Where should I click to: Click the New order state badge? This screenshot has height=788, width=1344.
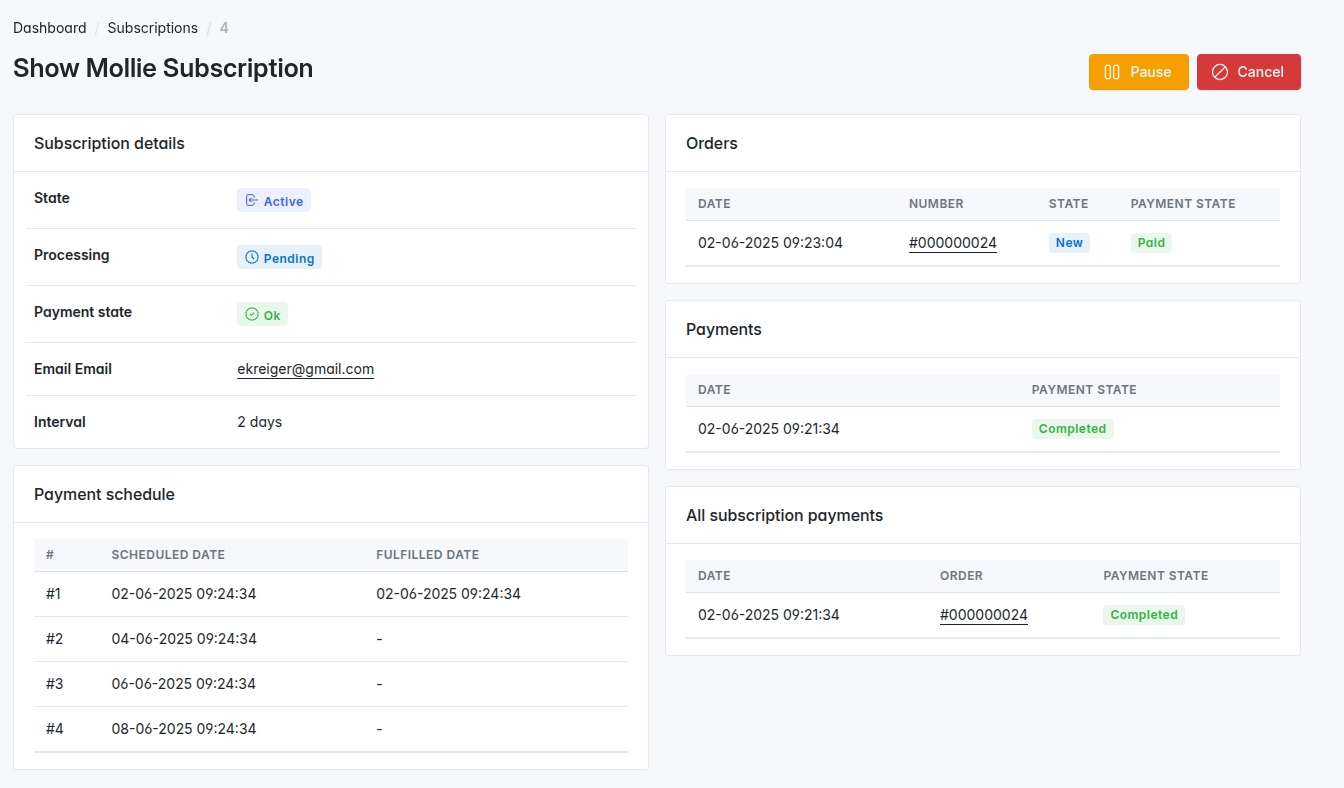(1068, 243)
